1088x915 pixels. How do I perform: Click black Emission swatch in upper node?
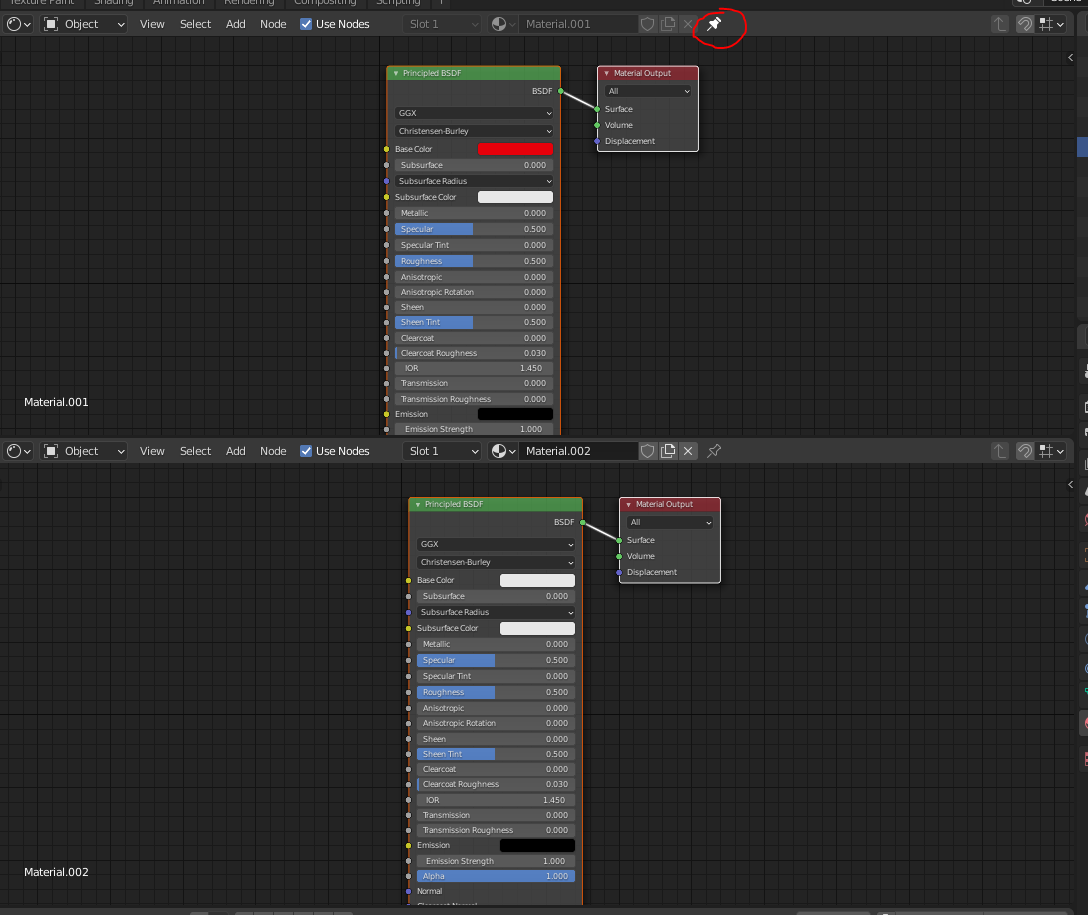516,414
